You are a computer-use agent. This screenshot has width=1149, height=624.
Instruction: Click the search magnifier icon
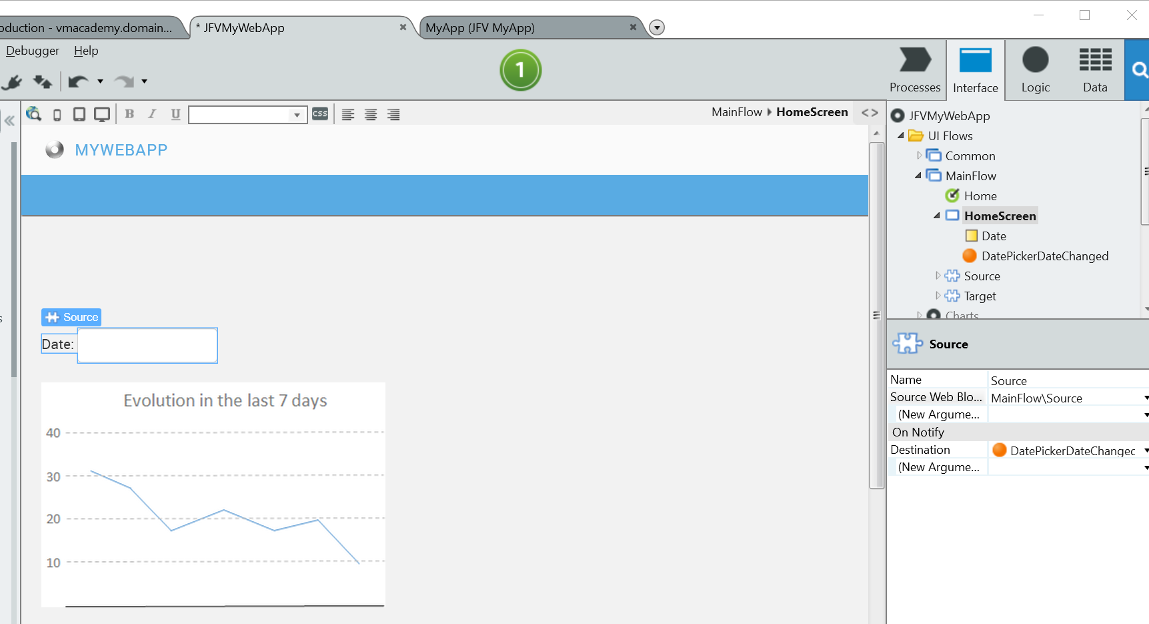1140,69
